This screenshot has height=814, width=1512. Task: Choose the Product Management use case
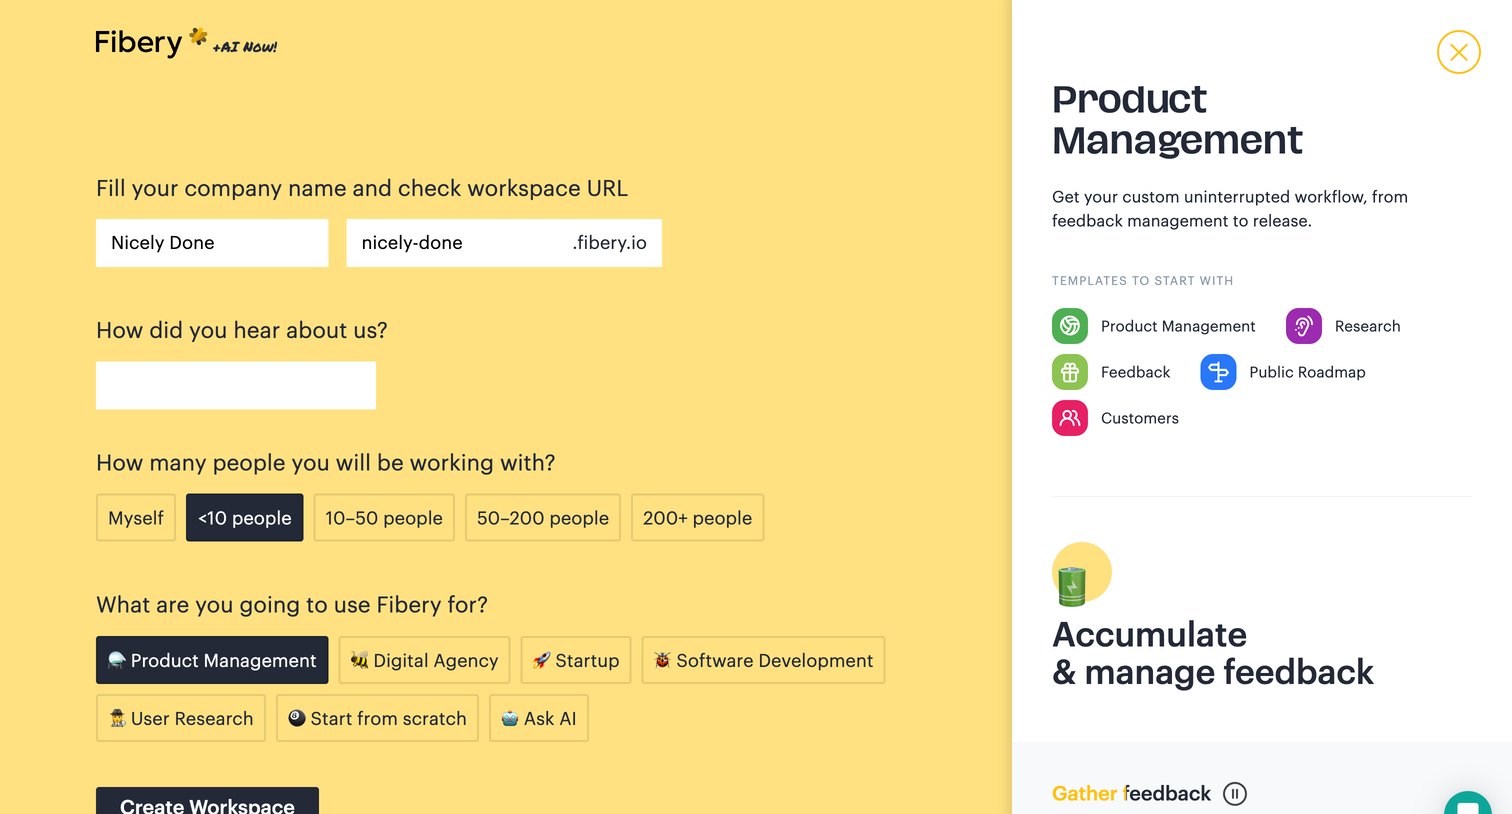pos(212,660)
